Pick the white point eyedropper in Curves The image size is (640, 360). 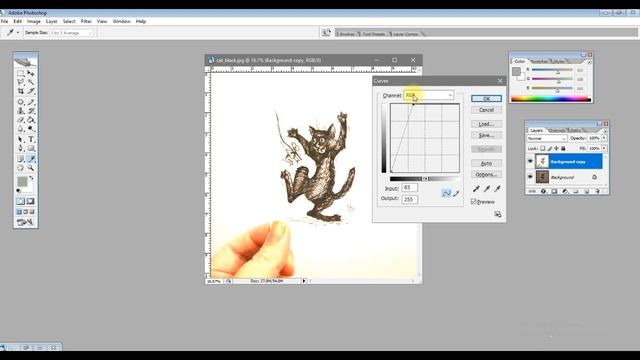pos(497,189)
